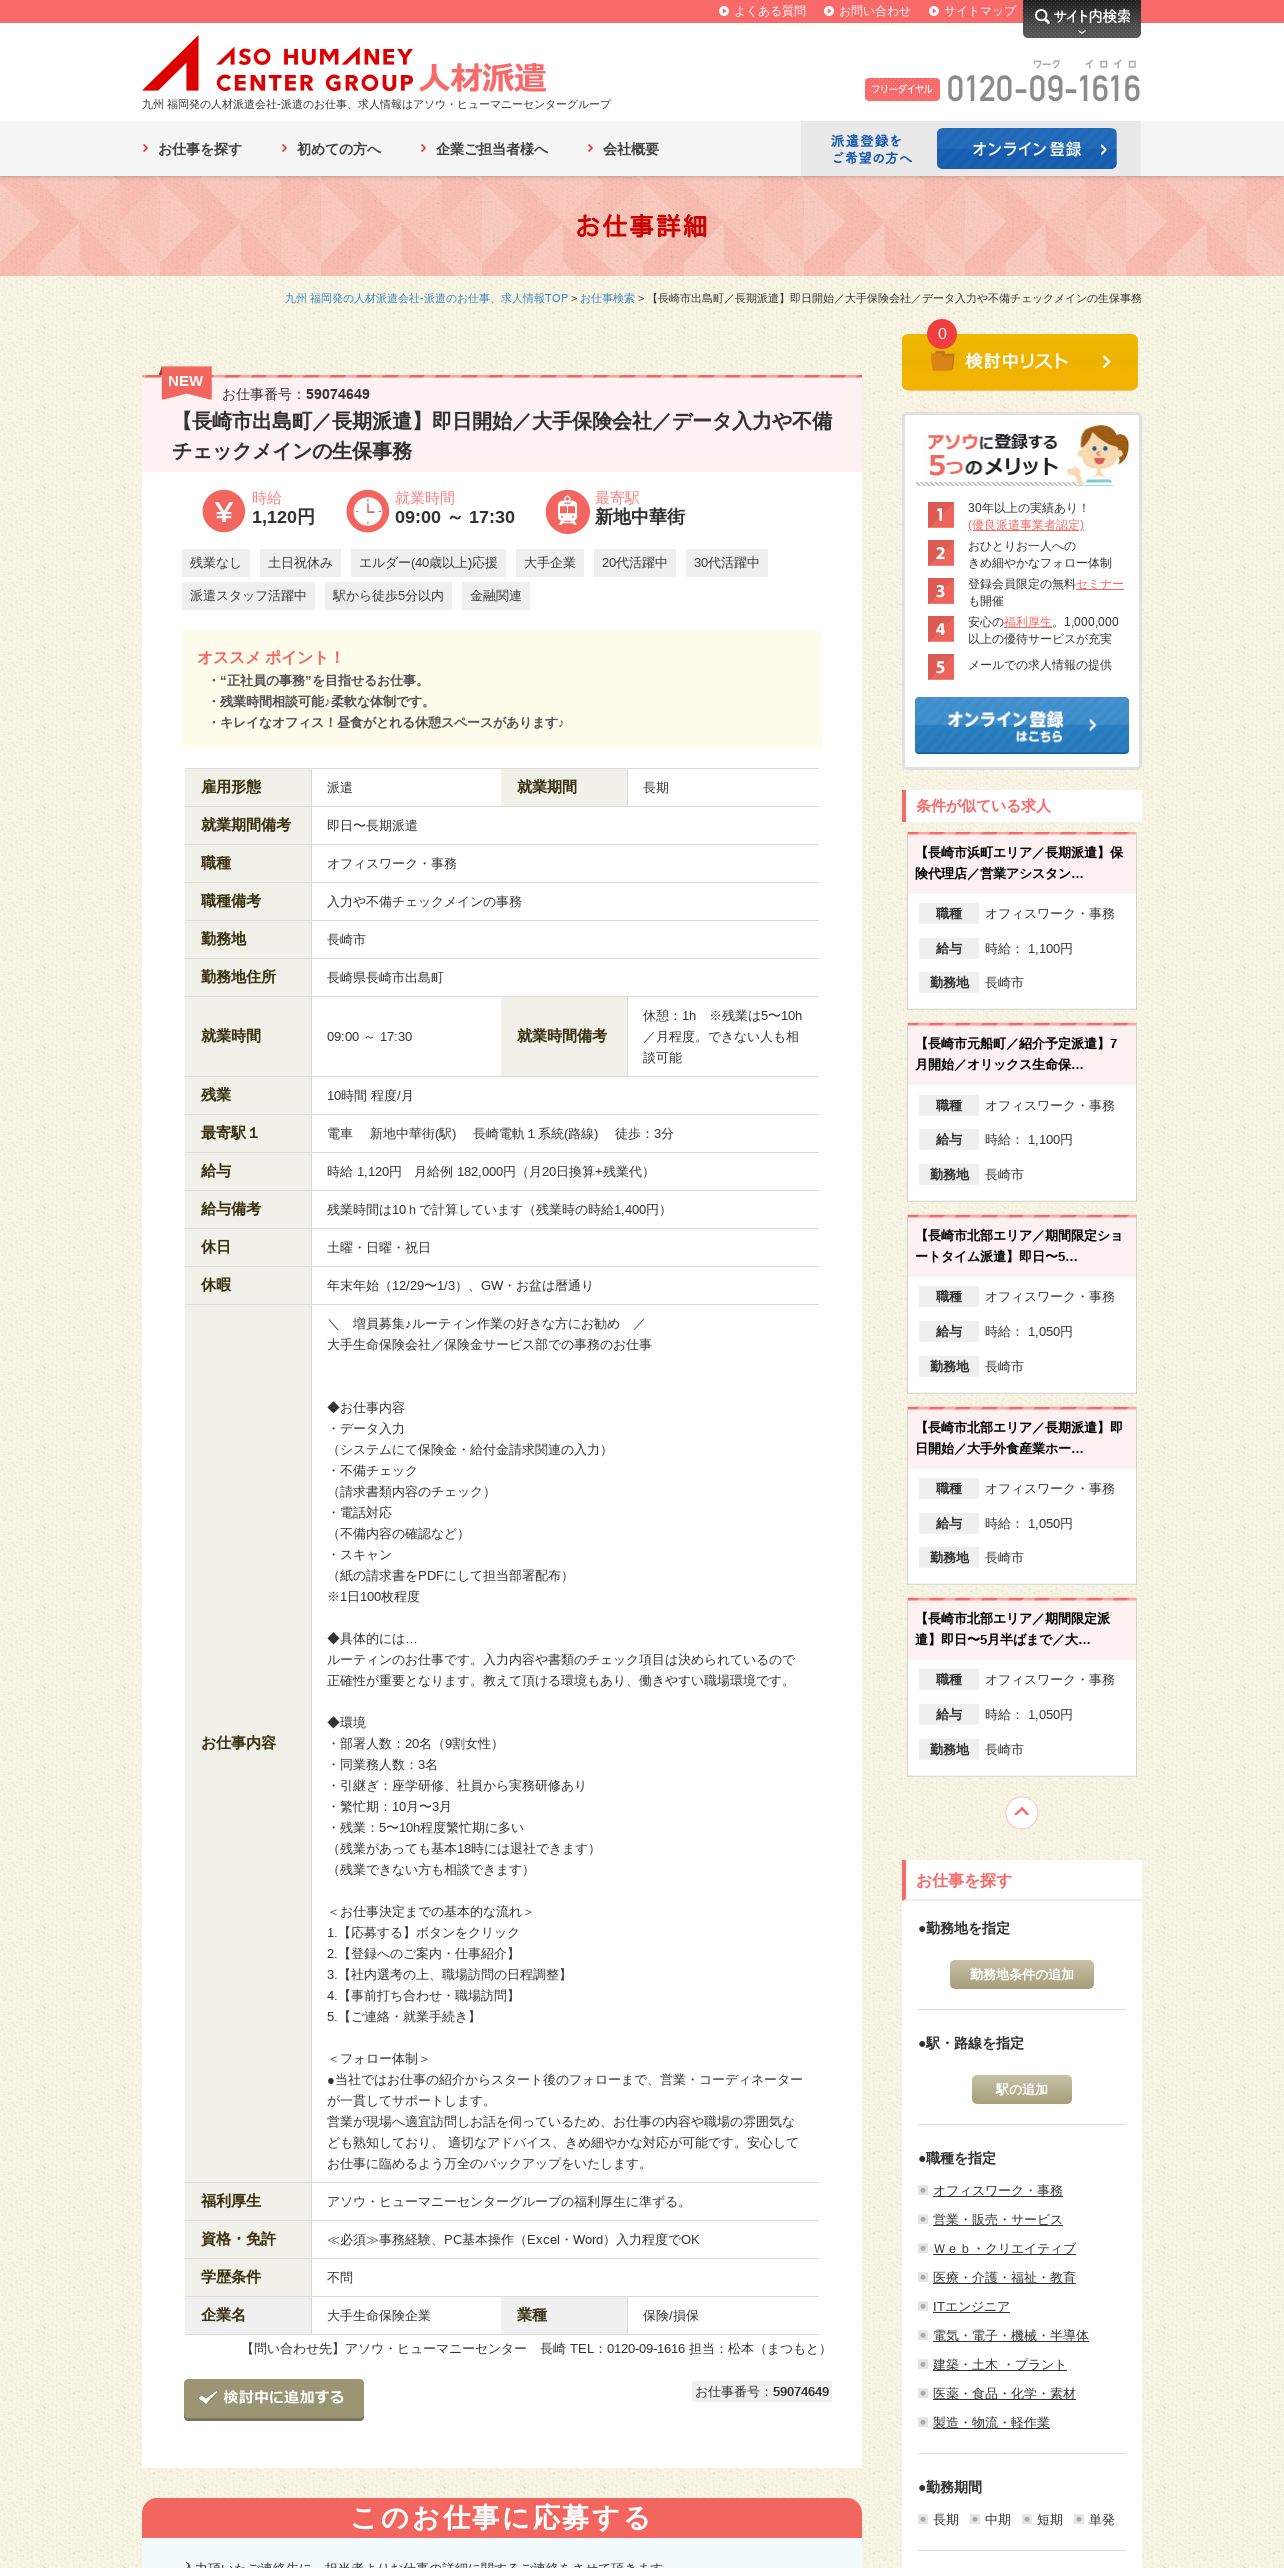This screenshot has height=2568, width=1284.
Task: Click the フリーダイヤル label badge
Action: 902,89
